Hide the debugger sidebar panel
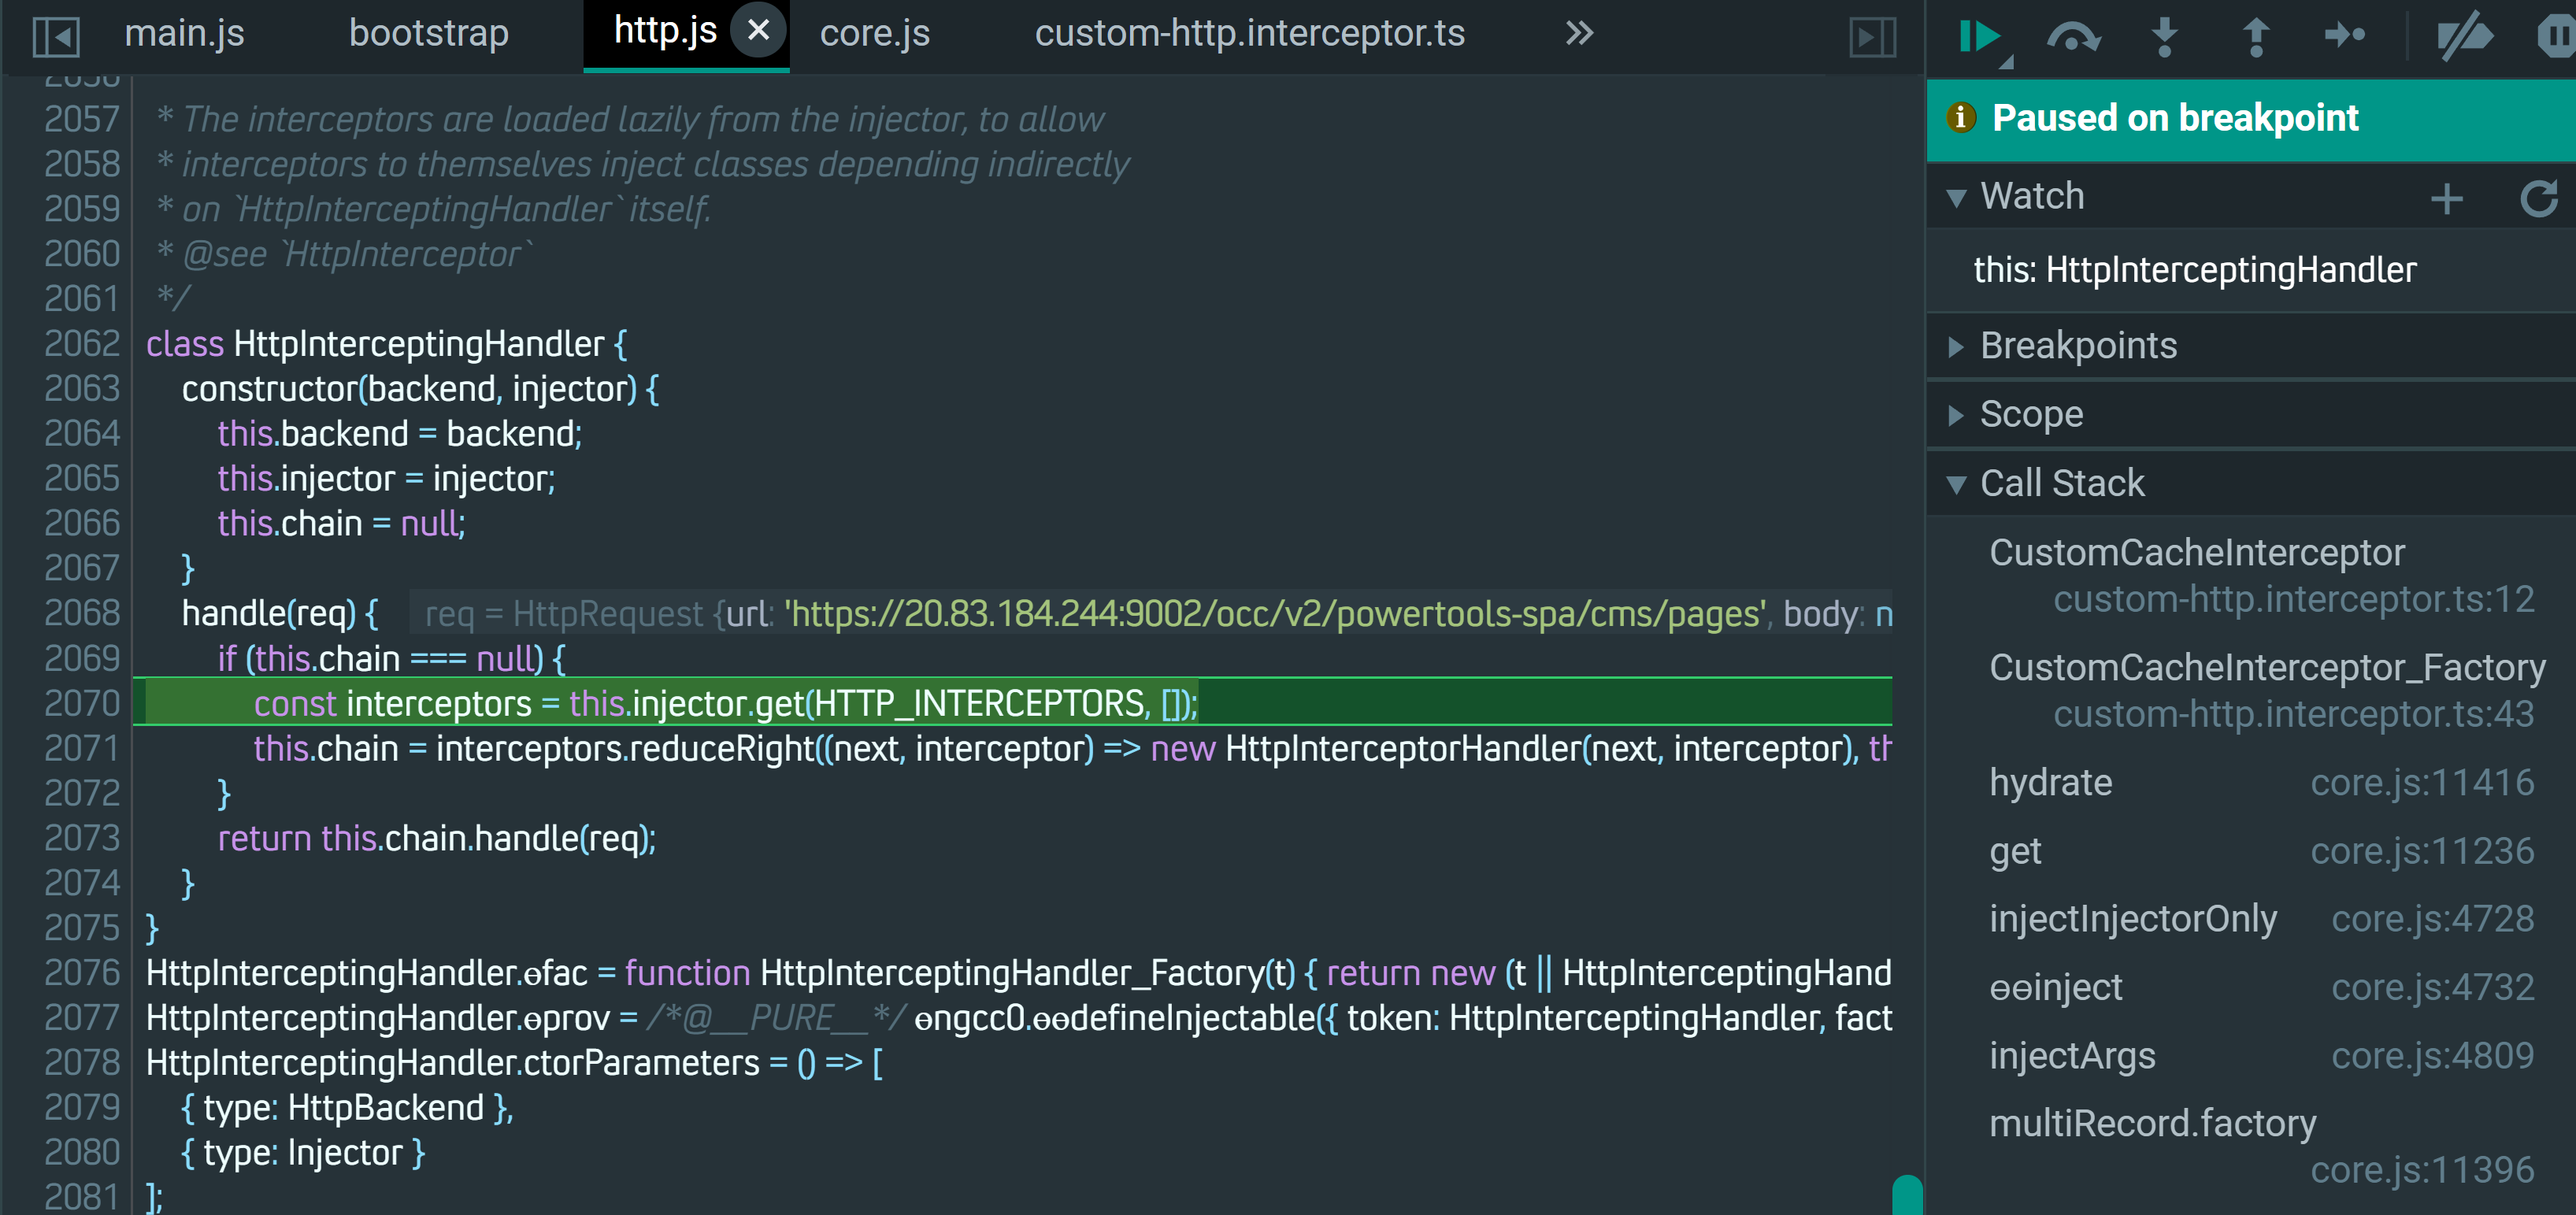 click(x=1872, y=37)
